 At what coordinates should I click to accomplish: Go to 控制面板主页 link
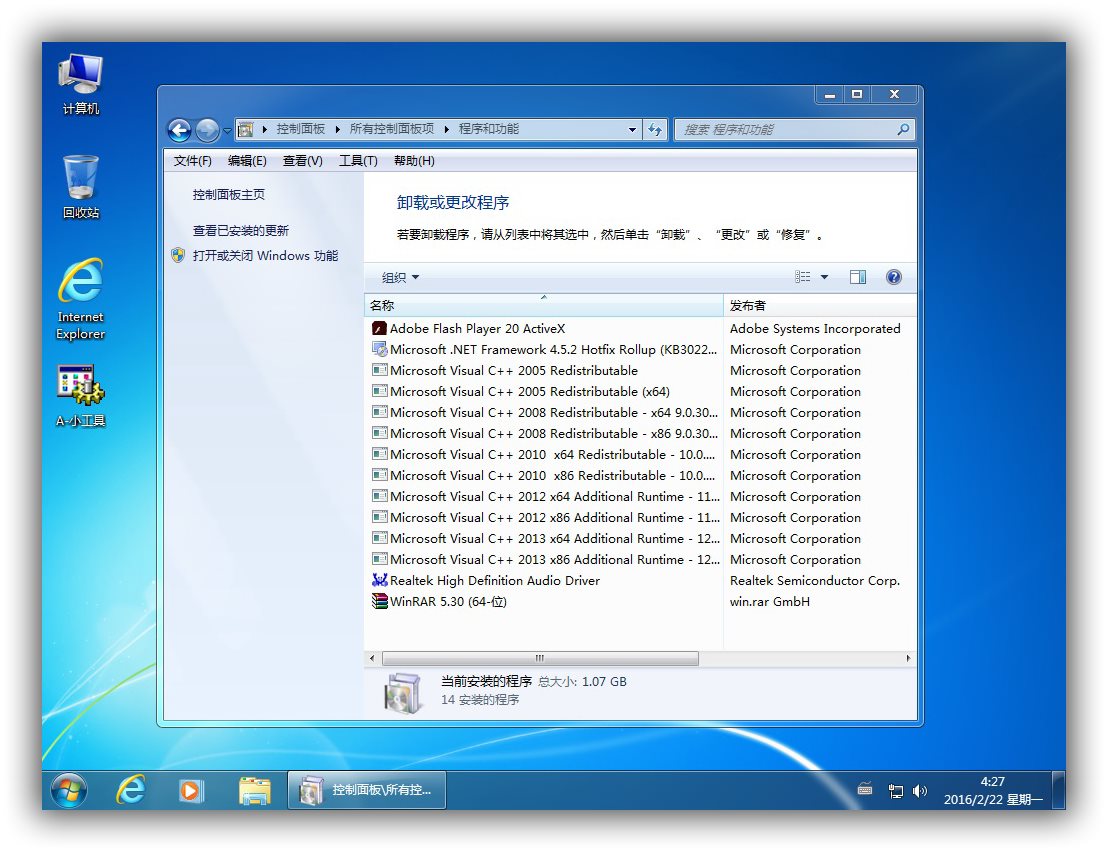pyautogui.click(x=228, y=194)
